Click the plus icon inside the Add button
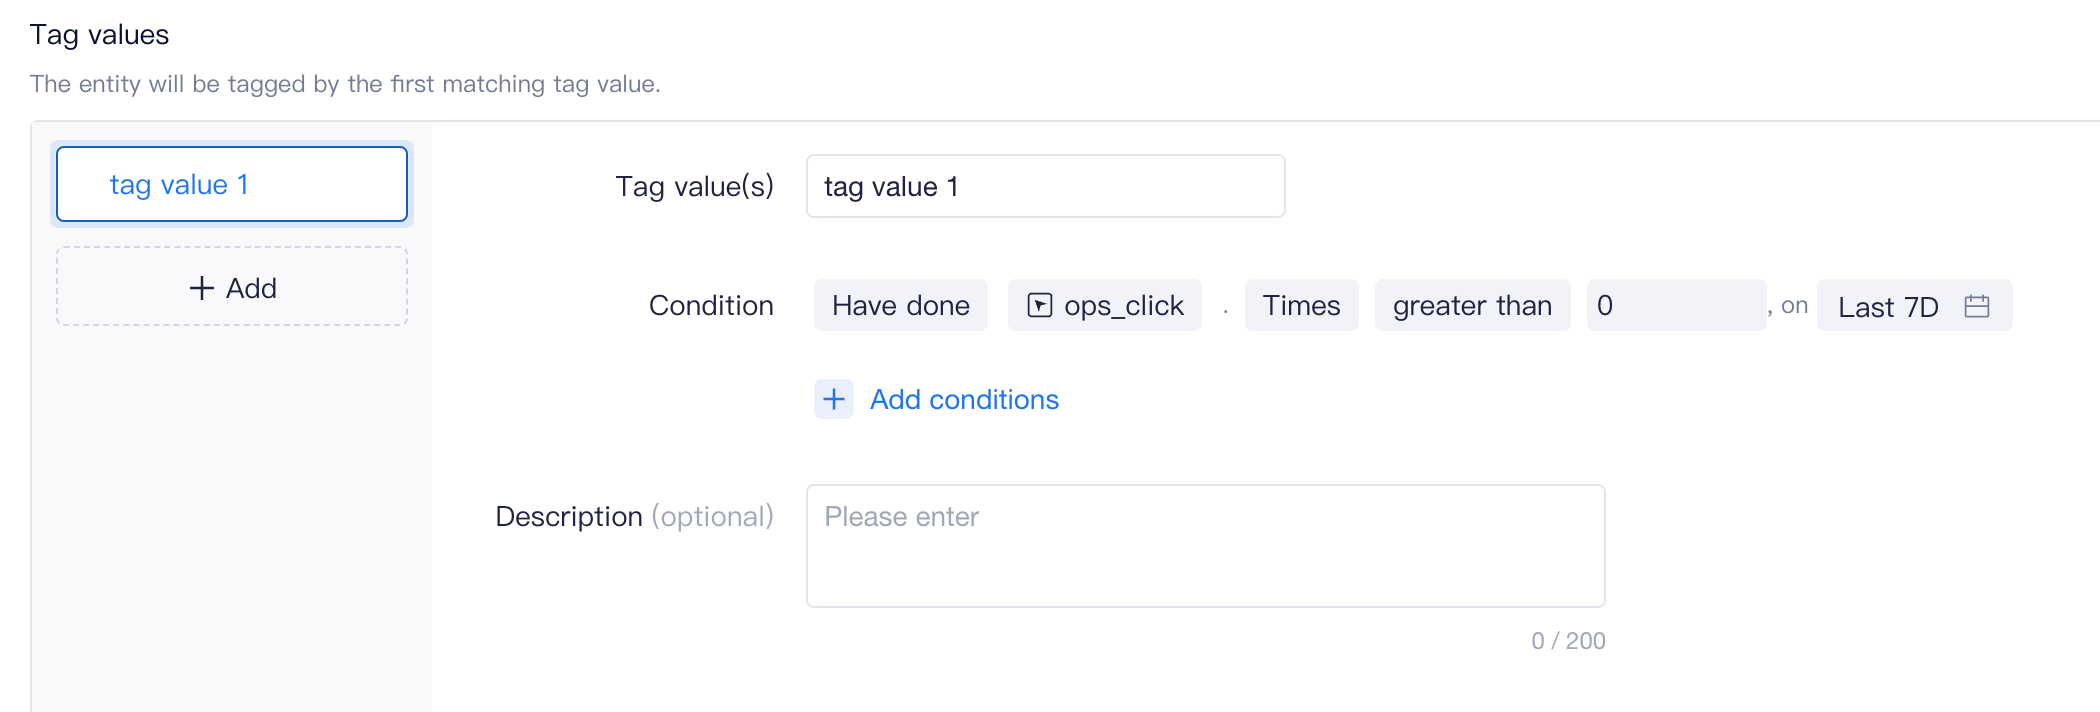The width and height of the screenshot is (2100, 712). tap(202, 288)
